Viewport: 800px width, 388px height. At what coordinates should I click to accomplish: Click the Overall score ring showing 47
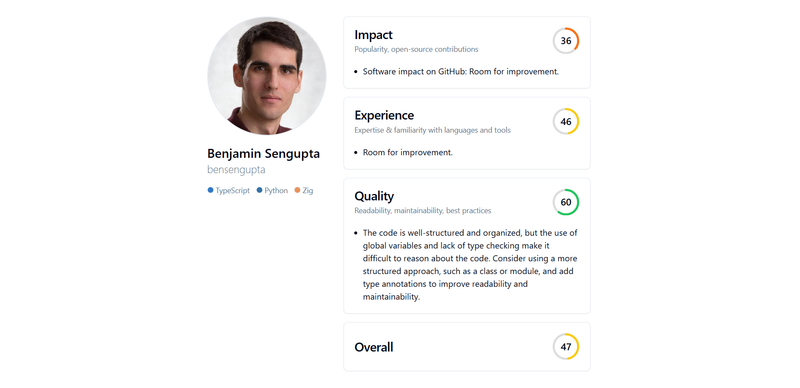coord(566,347)
